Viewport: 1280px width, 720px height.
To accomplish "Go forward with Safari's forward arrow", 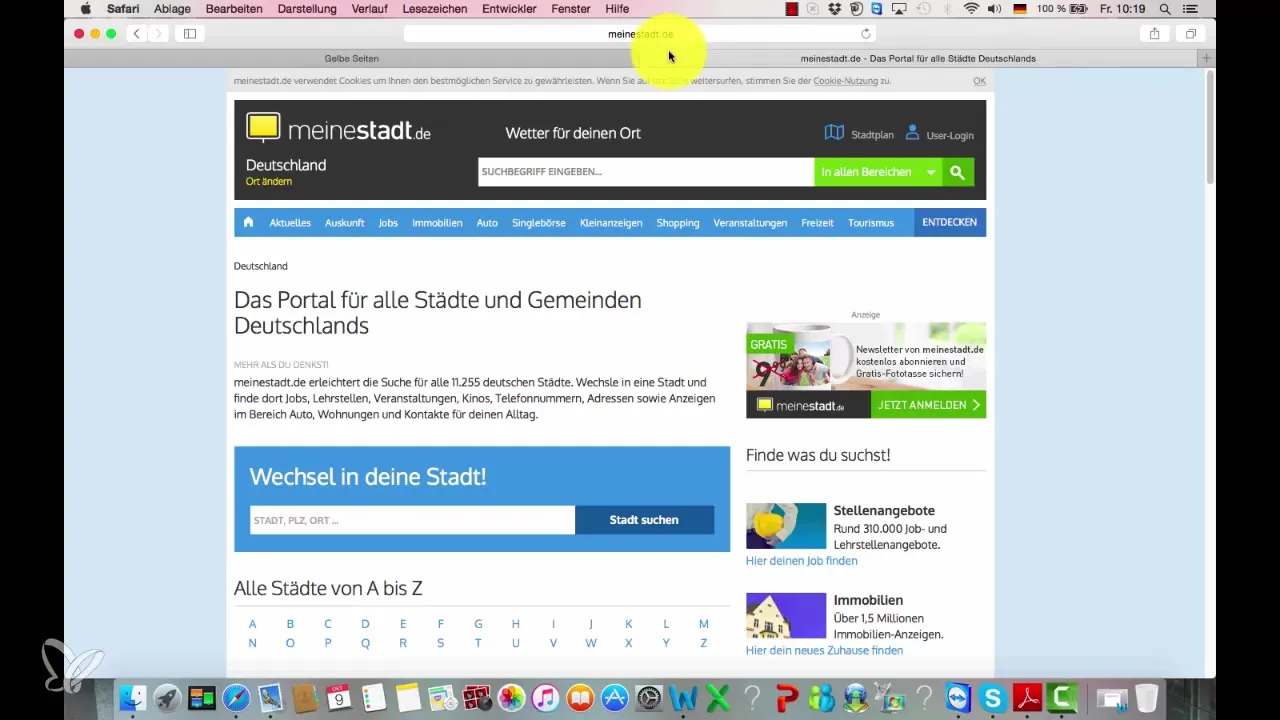I will 157,34.
